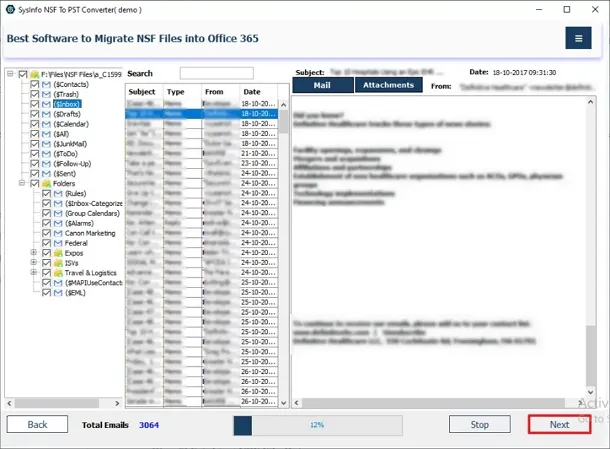Toggle the ($JunkMail) checkbox
Image resolution: width=610 pixels, height=449 pixels.
pos(35,144)
